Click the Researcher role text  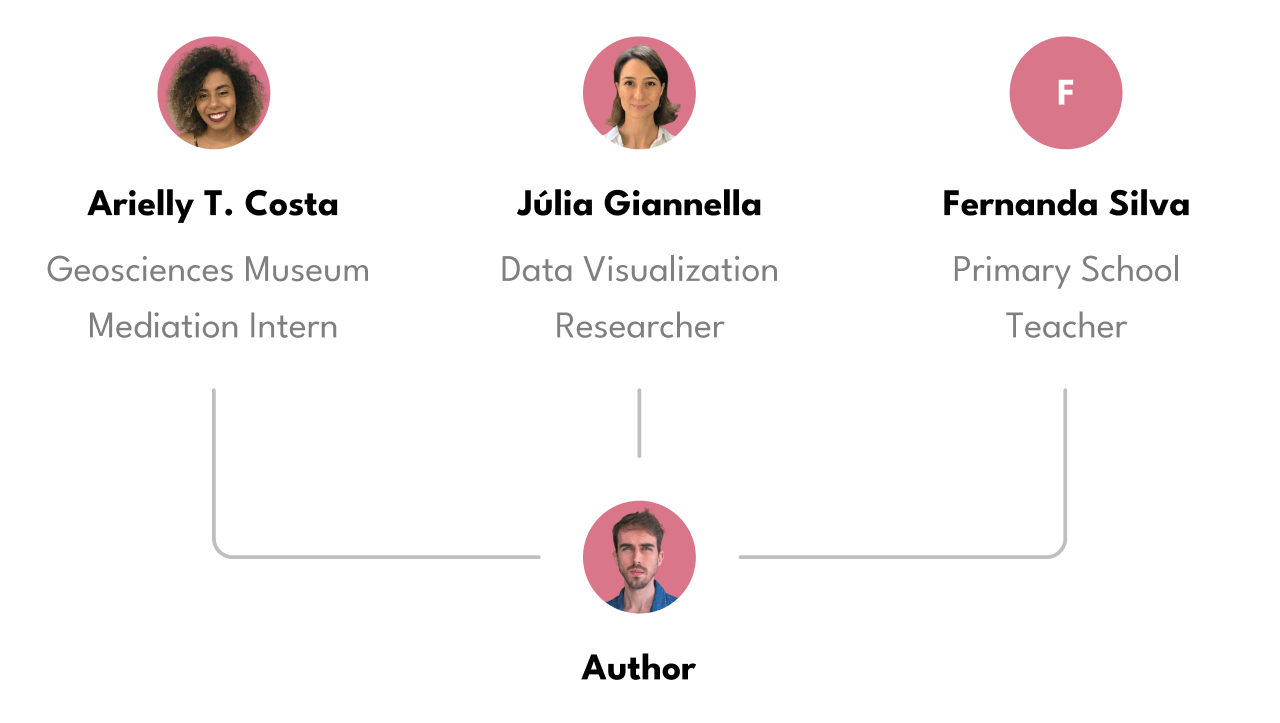click(639, 326)
